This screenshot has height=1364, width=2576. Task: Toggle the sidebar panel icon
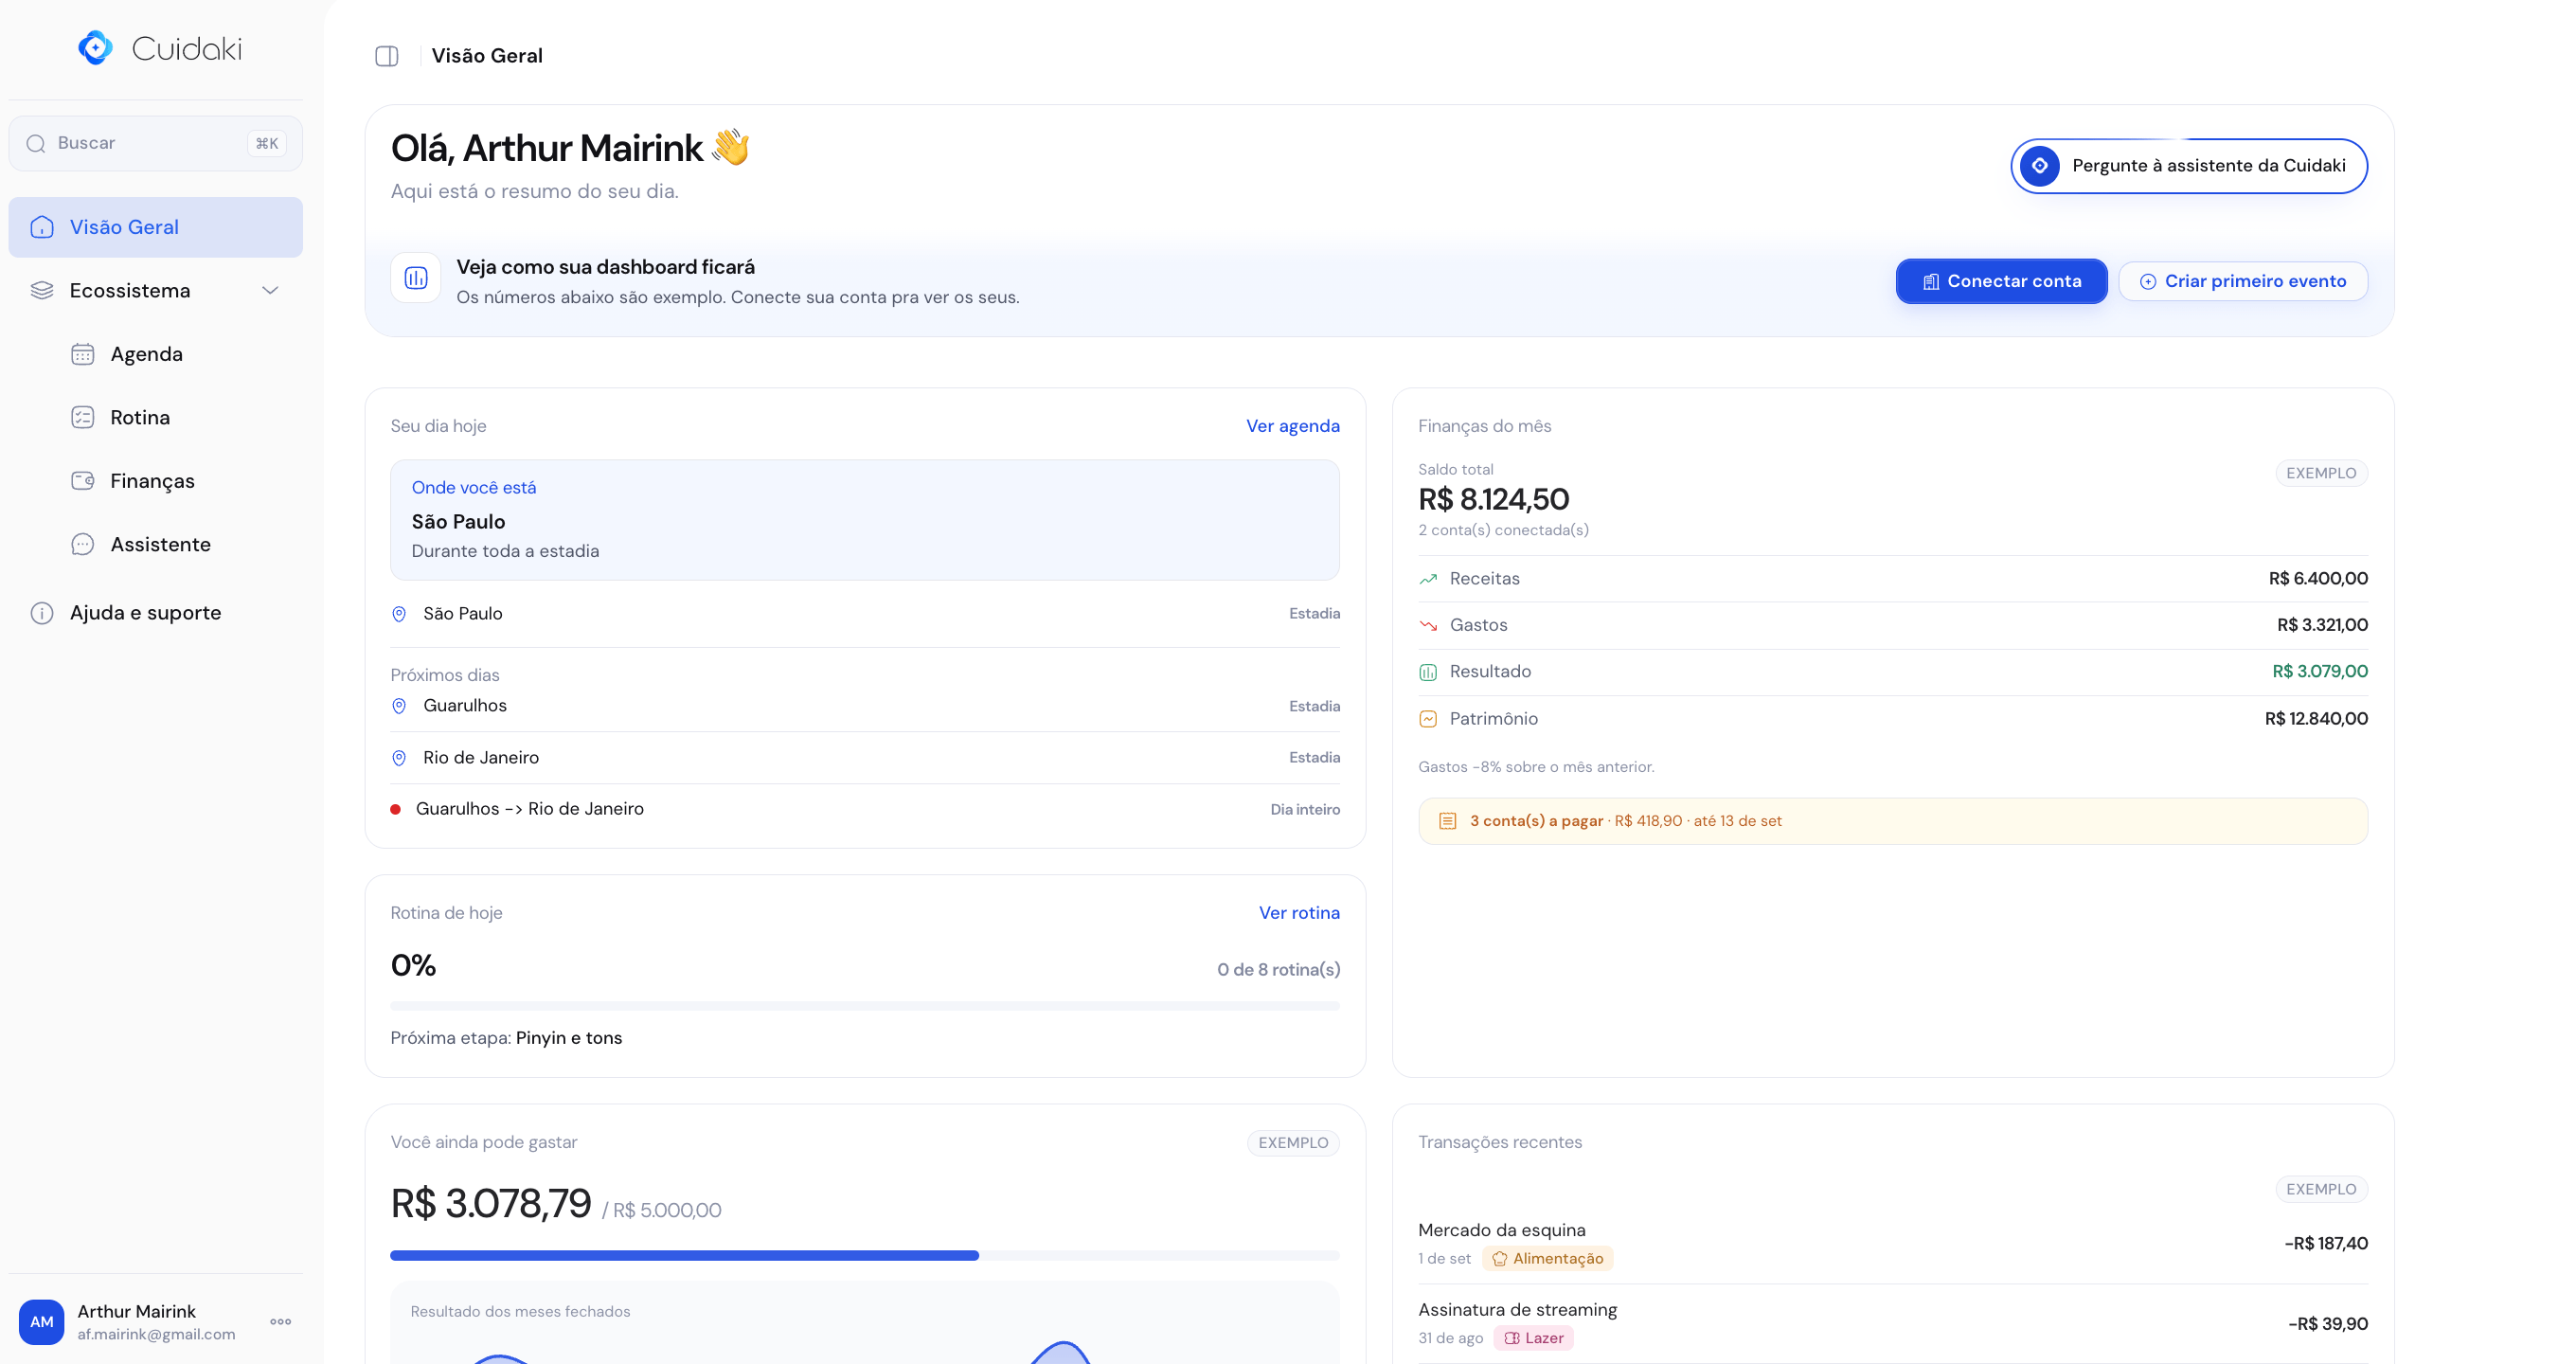[x=387, y=56]
